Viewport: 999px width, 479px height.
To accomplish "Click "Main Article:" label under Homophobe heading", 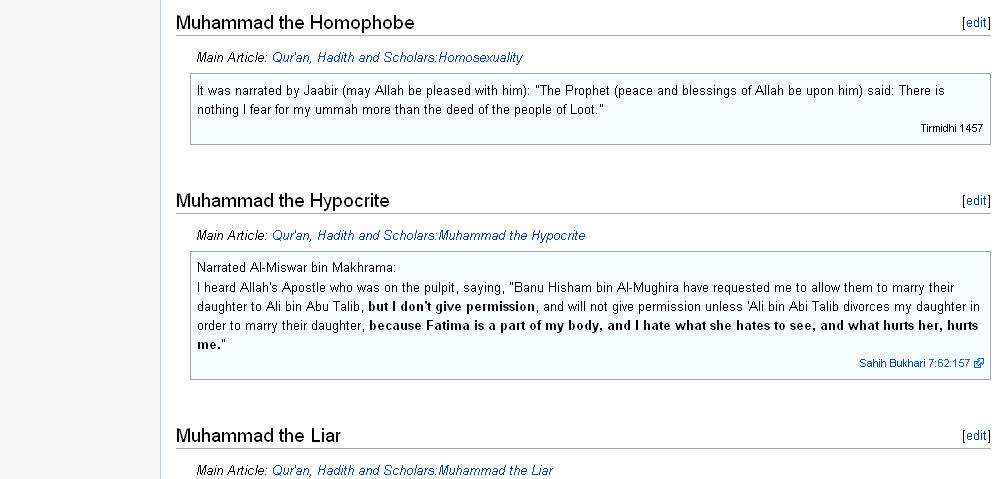I will coord(232,57).
